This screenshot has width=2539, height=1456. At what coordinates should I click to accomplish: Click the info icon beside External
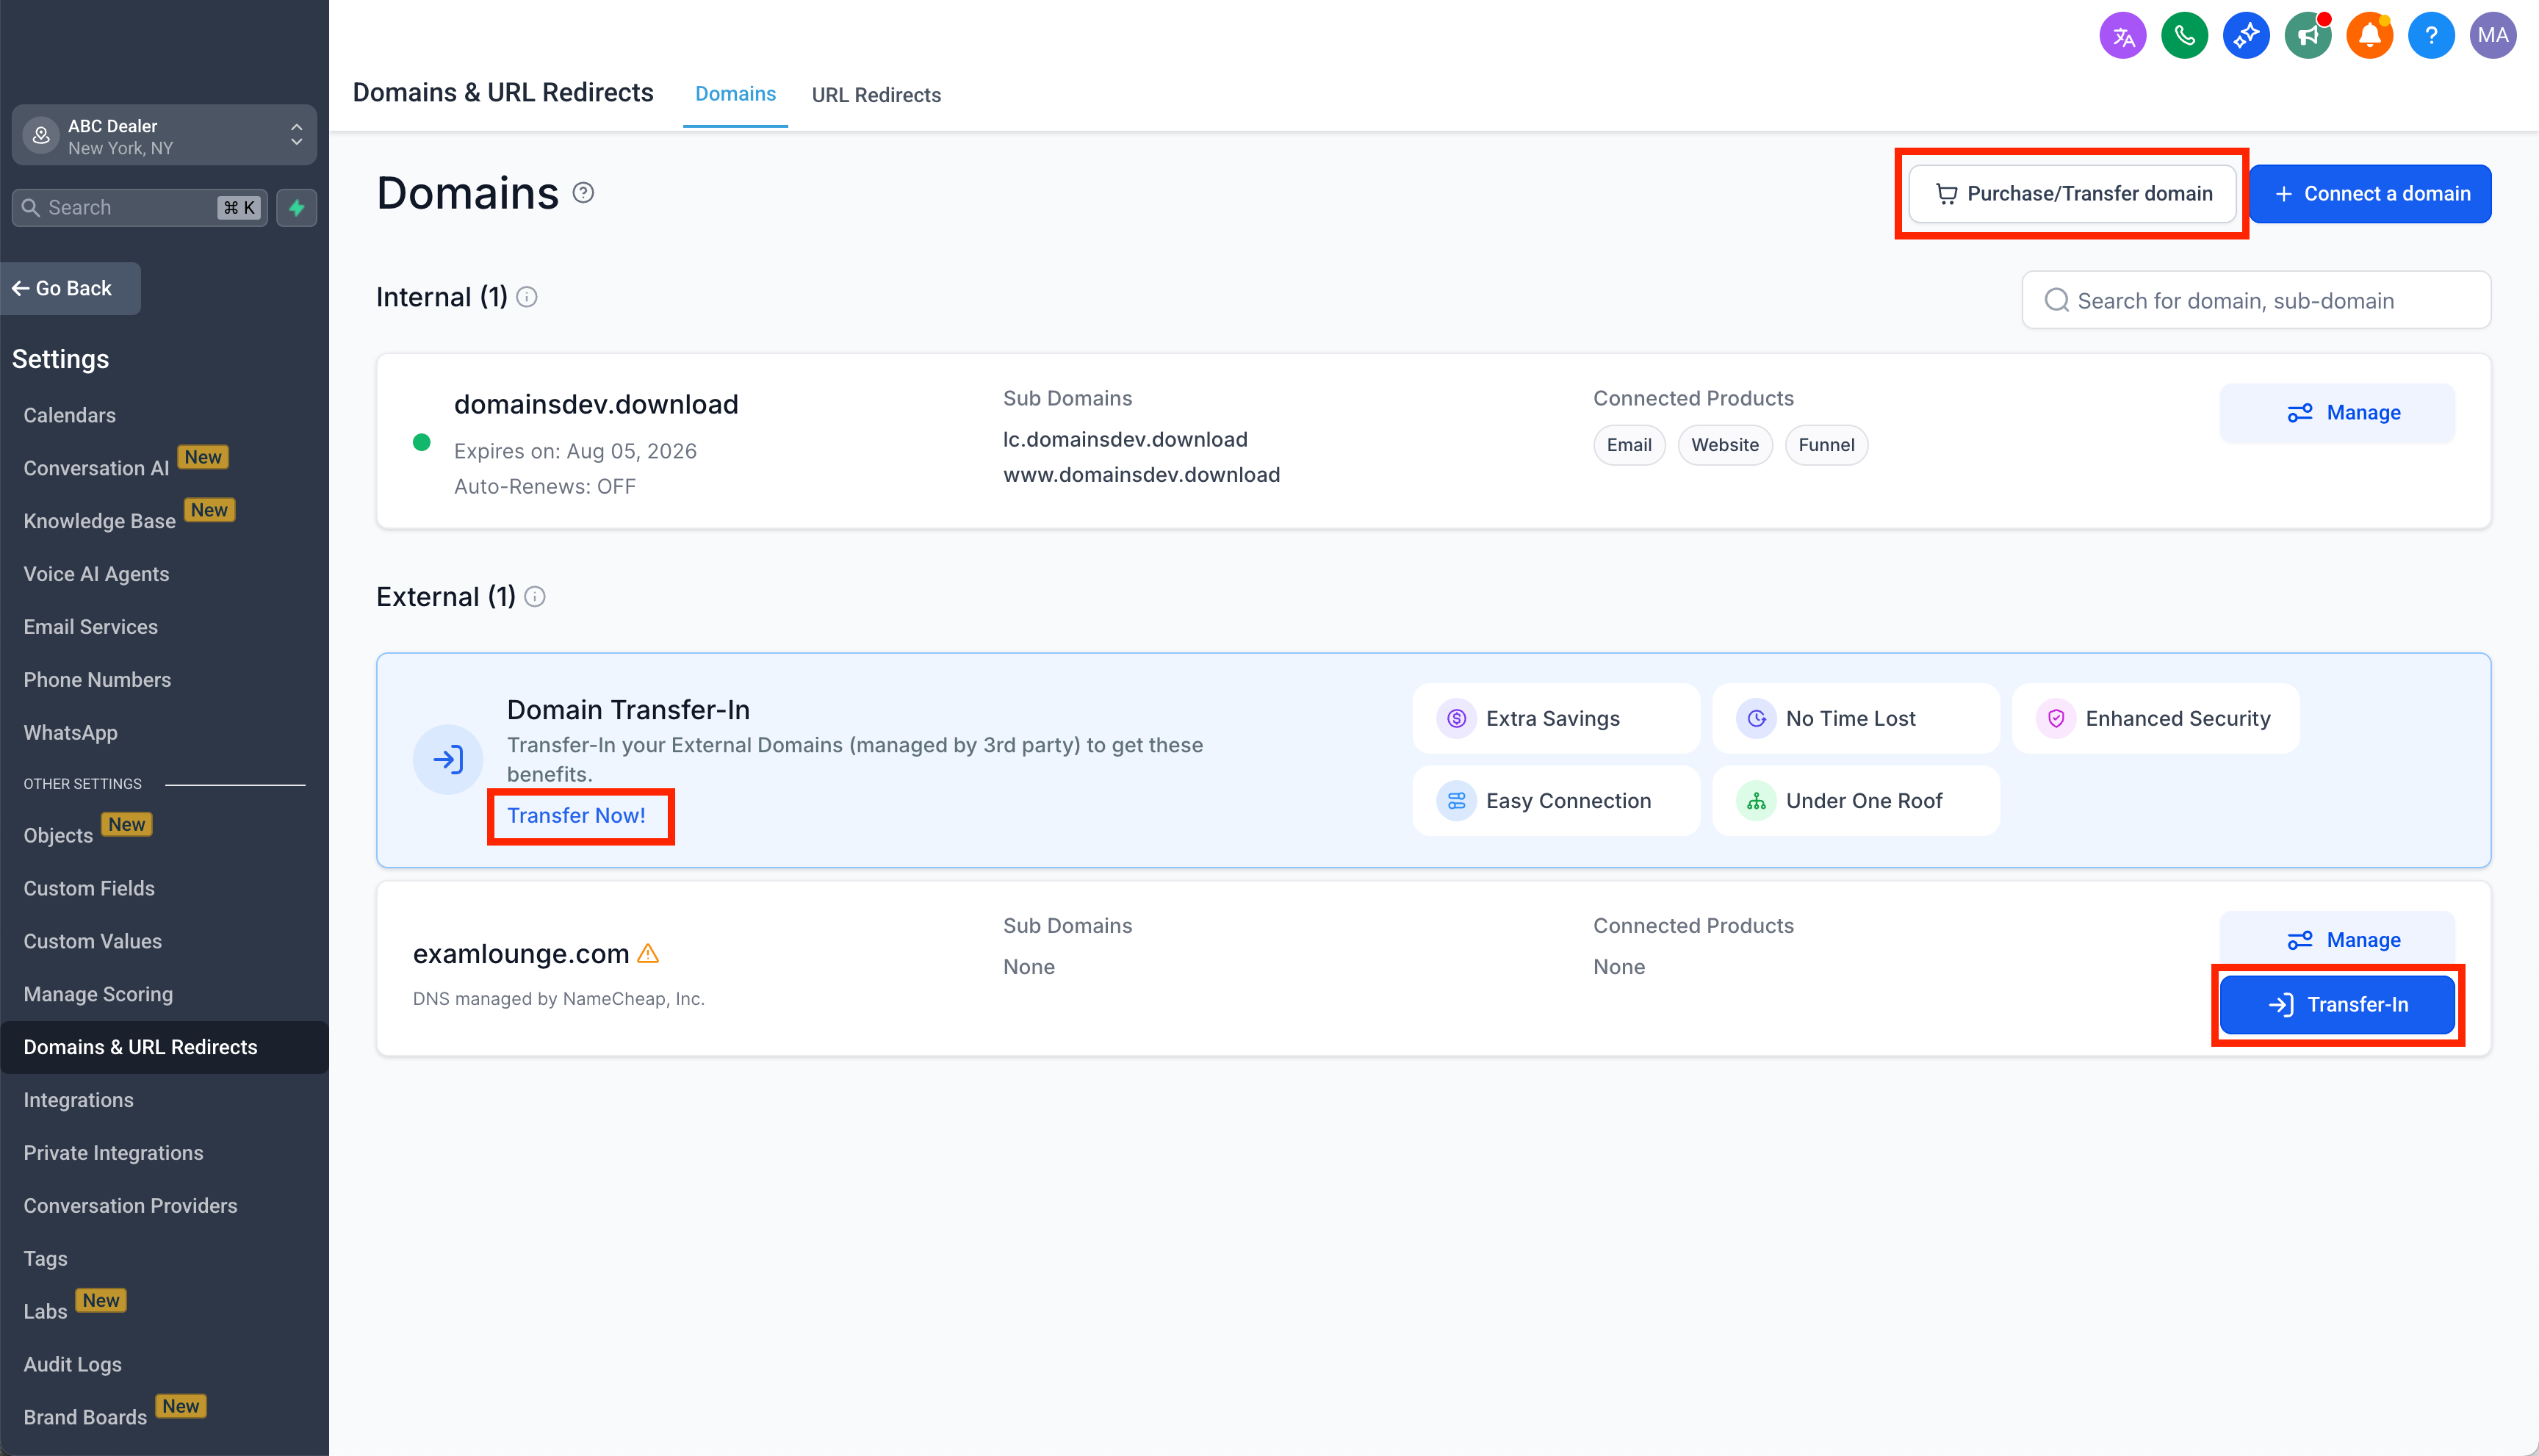click(x=535, y=597)
